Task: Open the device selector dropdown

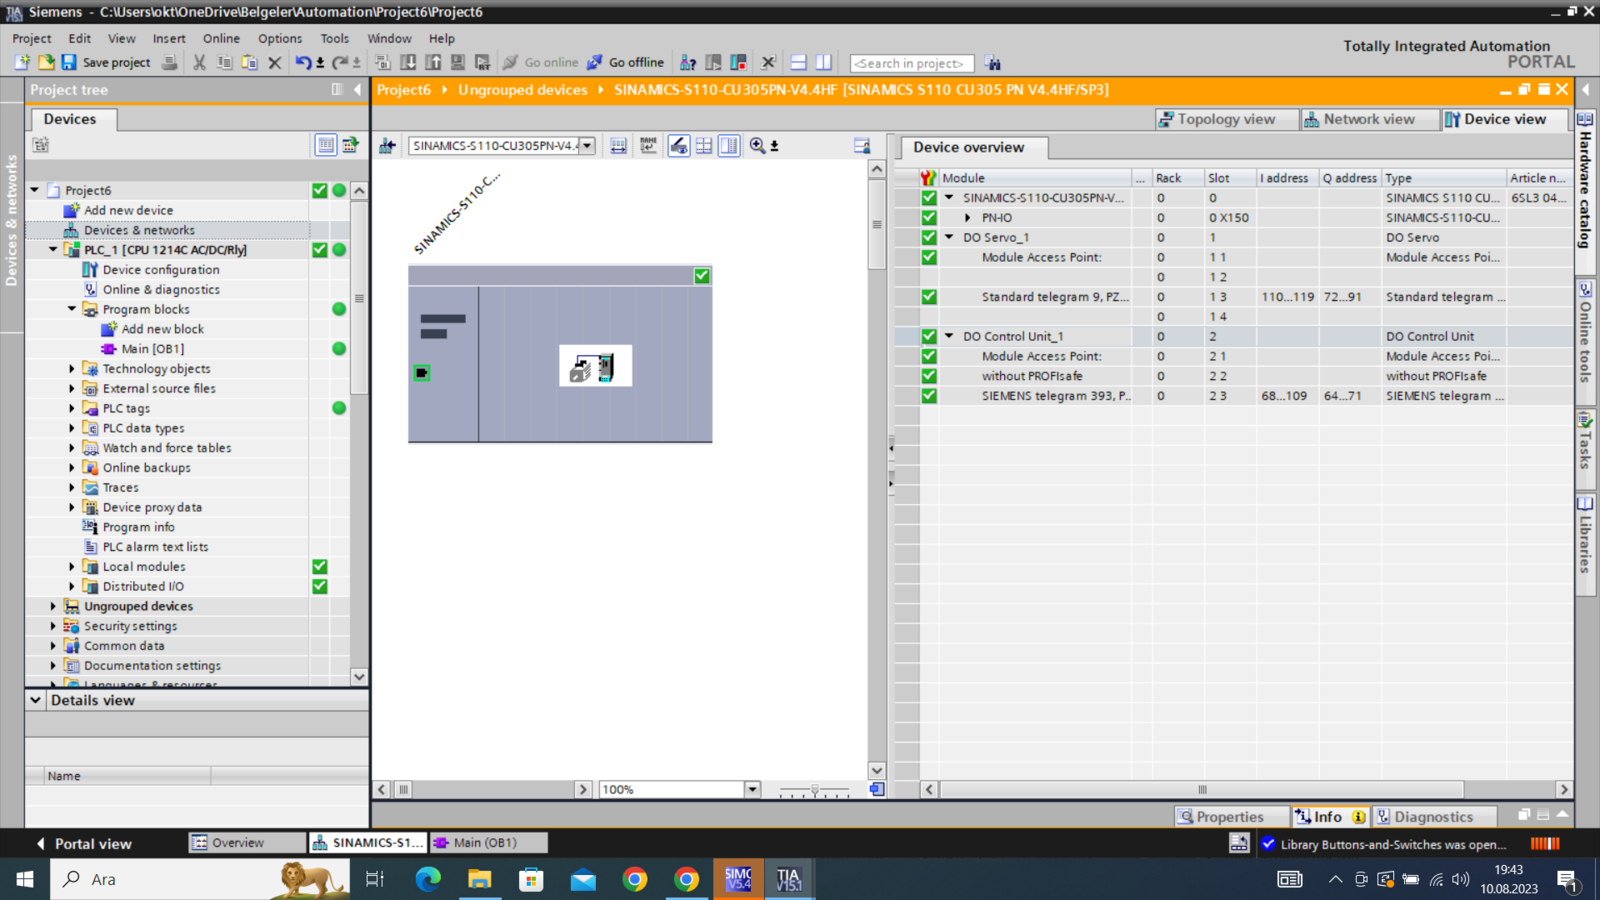Action: coord(587,146)
